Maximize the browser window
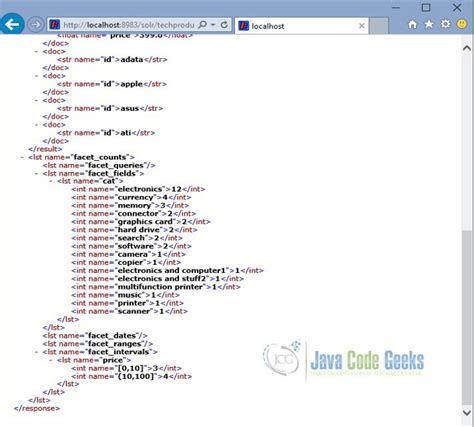The image size is (474, 427). tap(426, 7)
